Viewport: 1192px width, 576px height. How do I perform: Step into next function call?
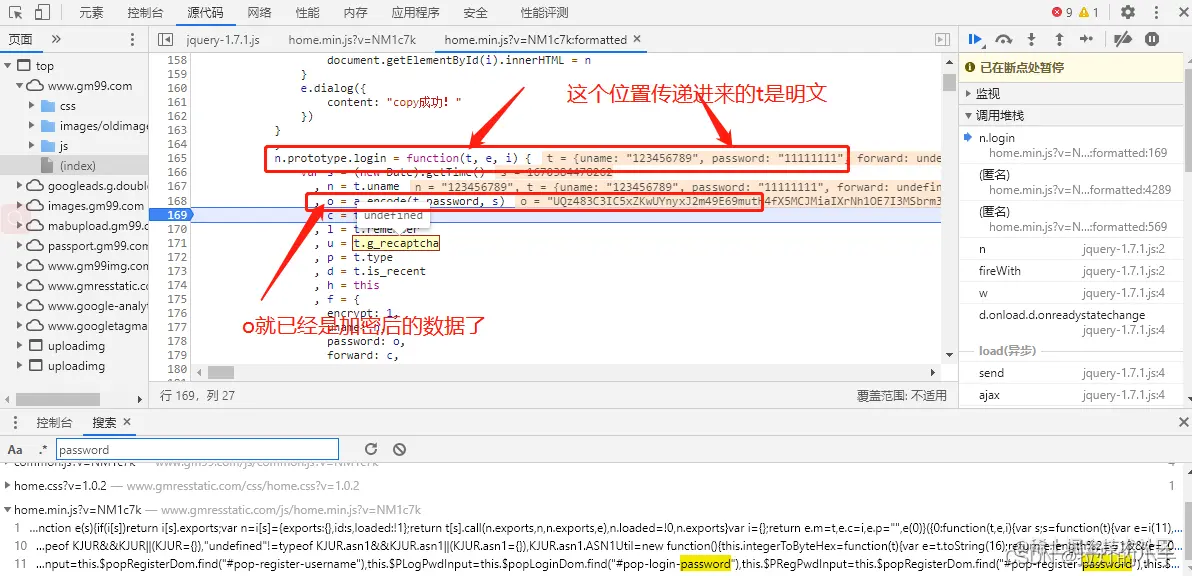point(1032,40)
